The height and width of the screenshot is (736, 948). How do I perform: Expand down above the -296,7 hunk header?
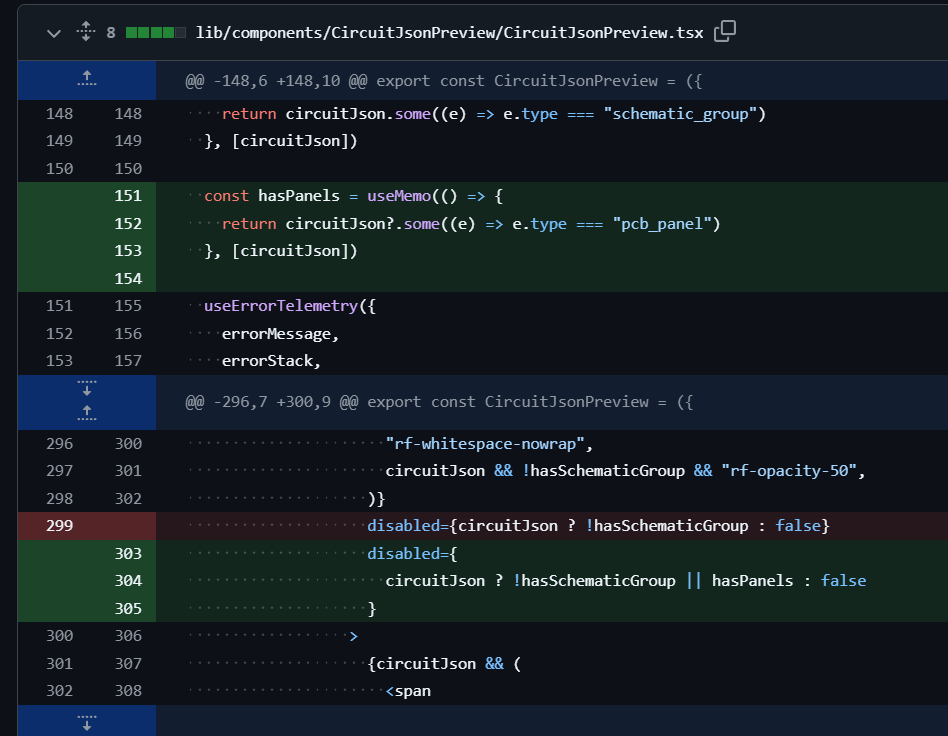coord(86,389)
